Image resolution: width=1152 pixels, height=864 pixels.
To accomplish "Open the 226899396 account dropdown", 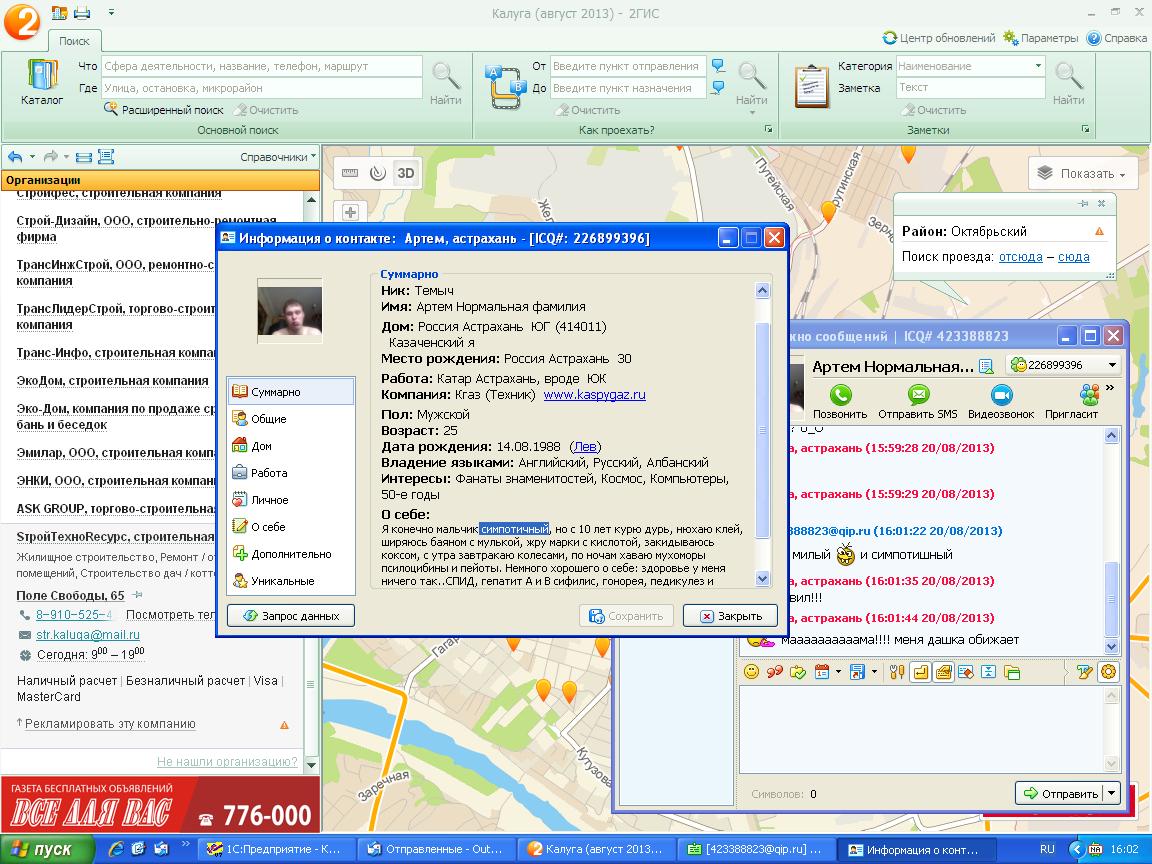I will [x=1062, y=364].
